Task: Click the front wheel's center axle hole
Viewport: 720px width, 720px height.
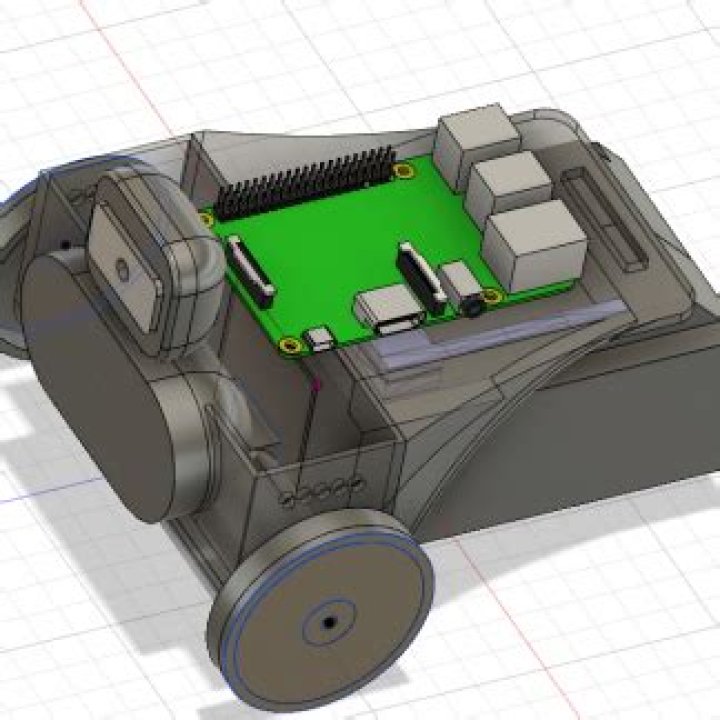Action: click(329, 623)
